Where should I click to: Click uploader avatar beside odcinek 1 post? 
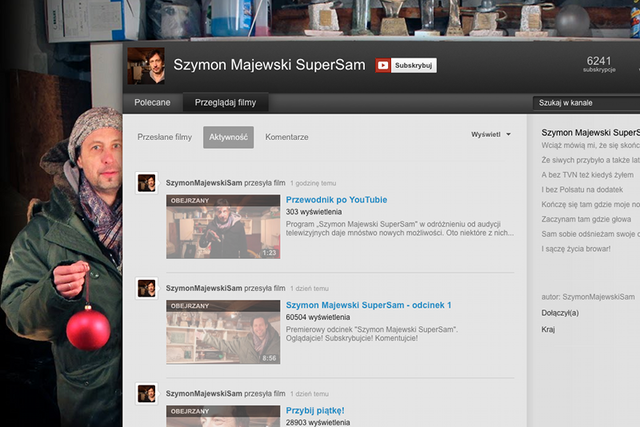[147, 288]
